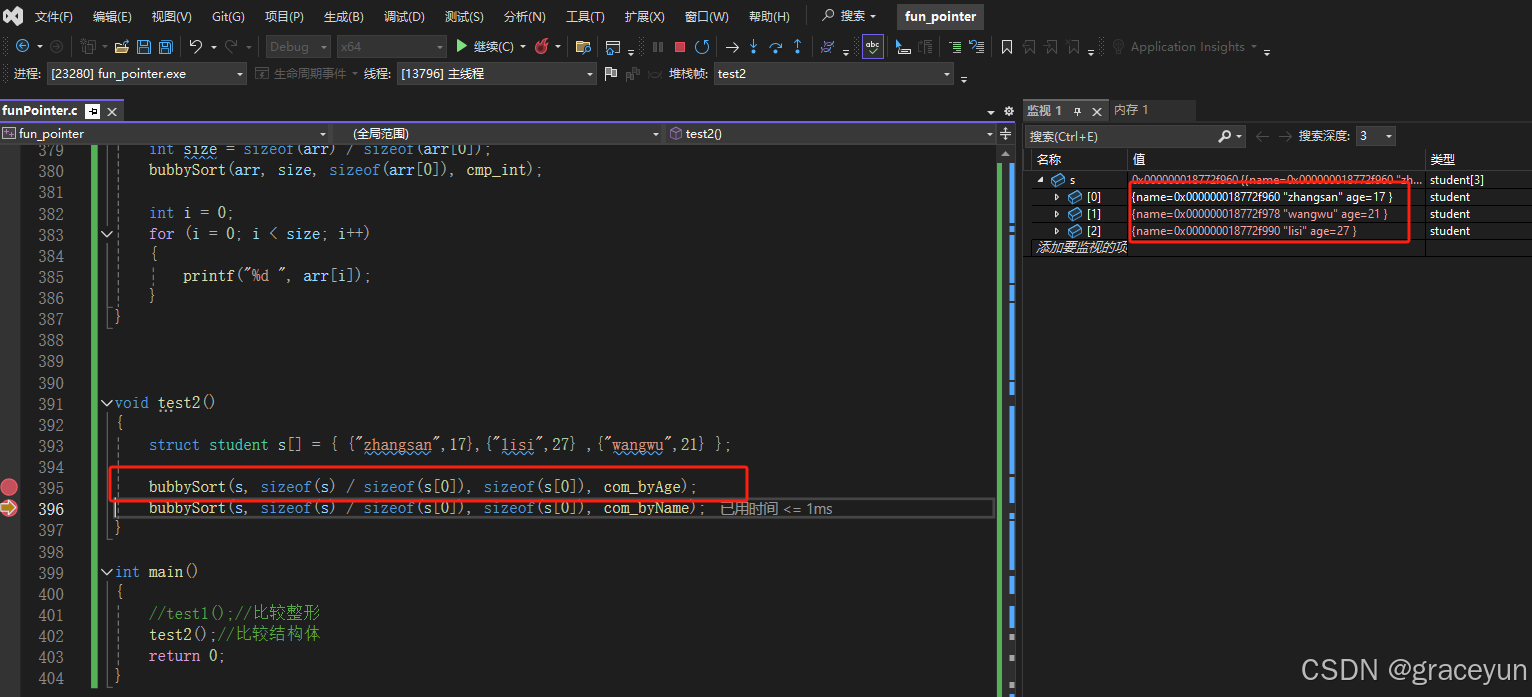The image size is (1532, 697).
Task: Open the search depth 3 dropdown
Action: tap(1375, 136)
